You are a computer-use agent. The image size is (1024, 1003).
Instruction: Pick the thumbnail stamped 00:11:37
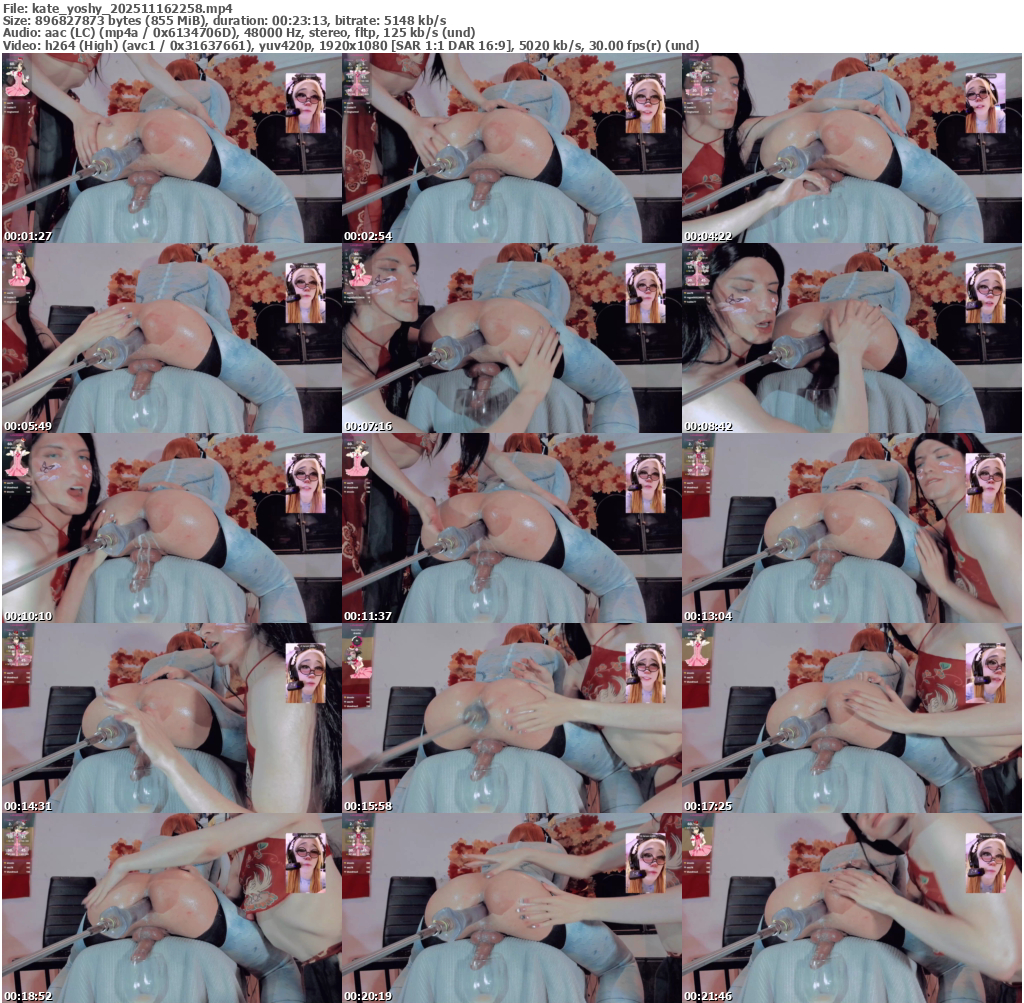(511, 529)
